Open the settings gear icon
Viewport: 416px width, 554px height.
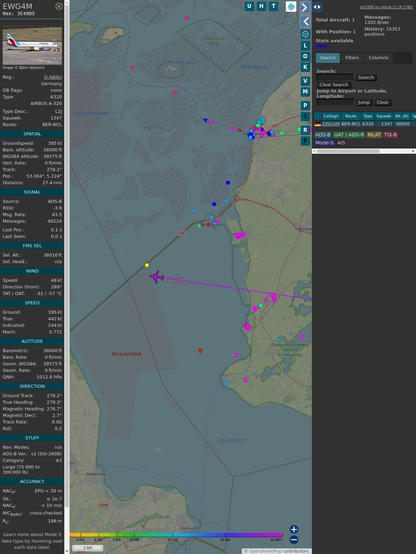(305, 34)
